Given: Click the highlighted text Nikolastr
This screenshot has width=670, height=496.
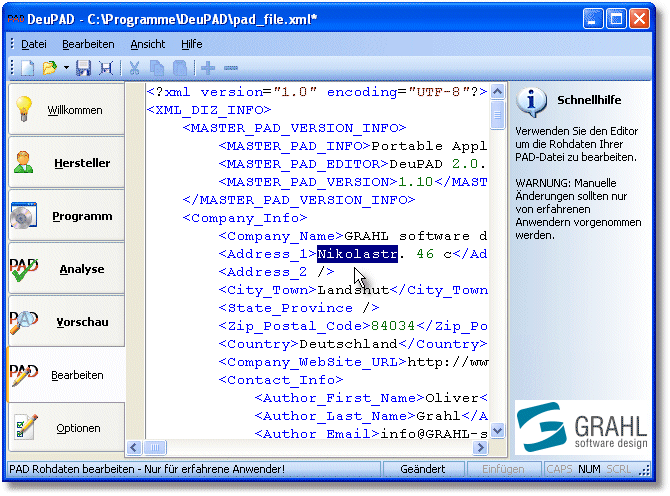Looking at the screenshot, I should [x=357, y=254].
